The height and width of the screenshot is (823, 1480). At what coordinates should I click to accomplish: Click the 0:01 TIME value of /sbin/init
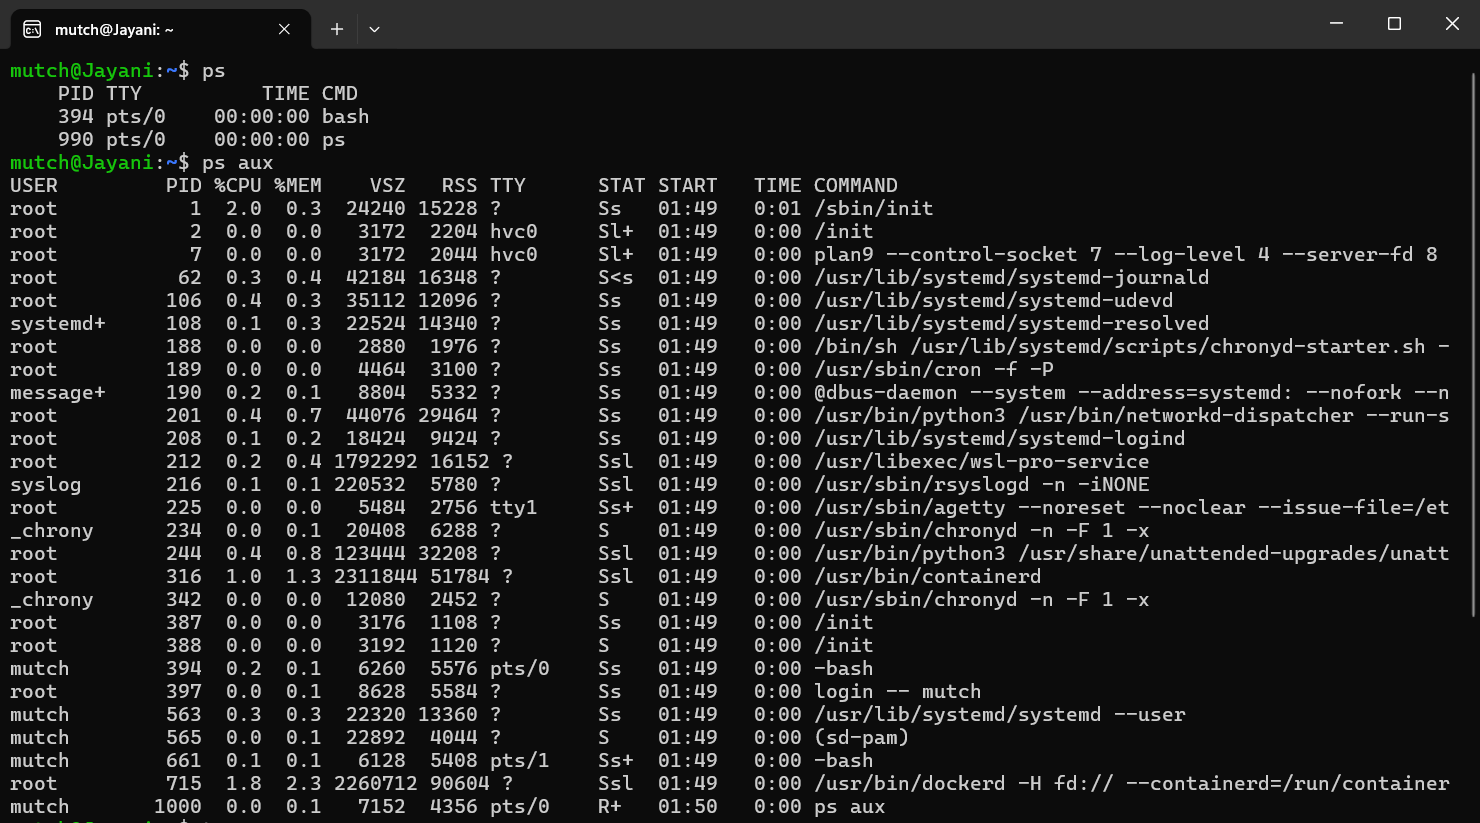tap(778, 209)
